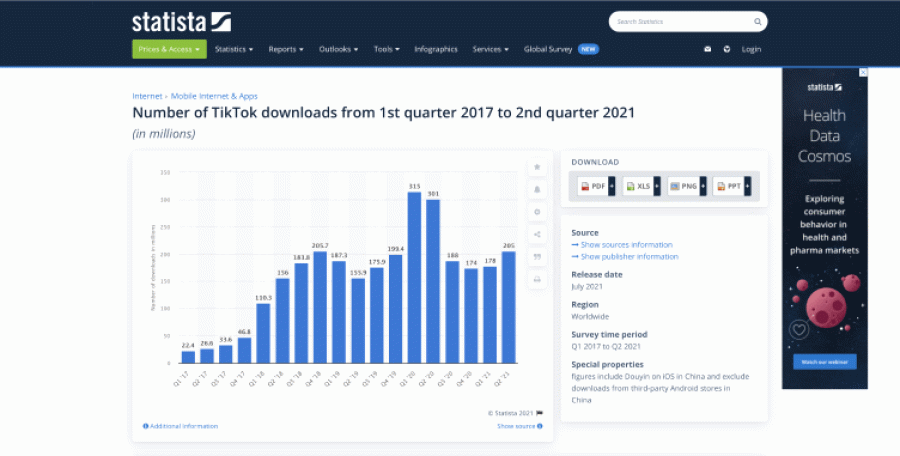Close the Health Data Cosmos ad
900x456 pixels.
coord(863,72)
